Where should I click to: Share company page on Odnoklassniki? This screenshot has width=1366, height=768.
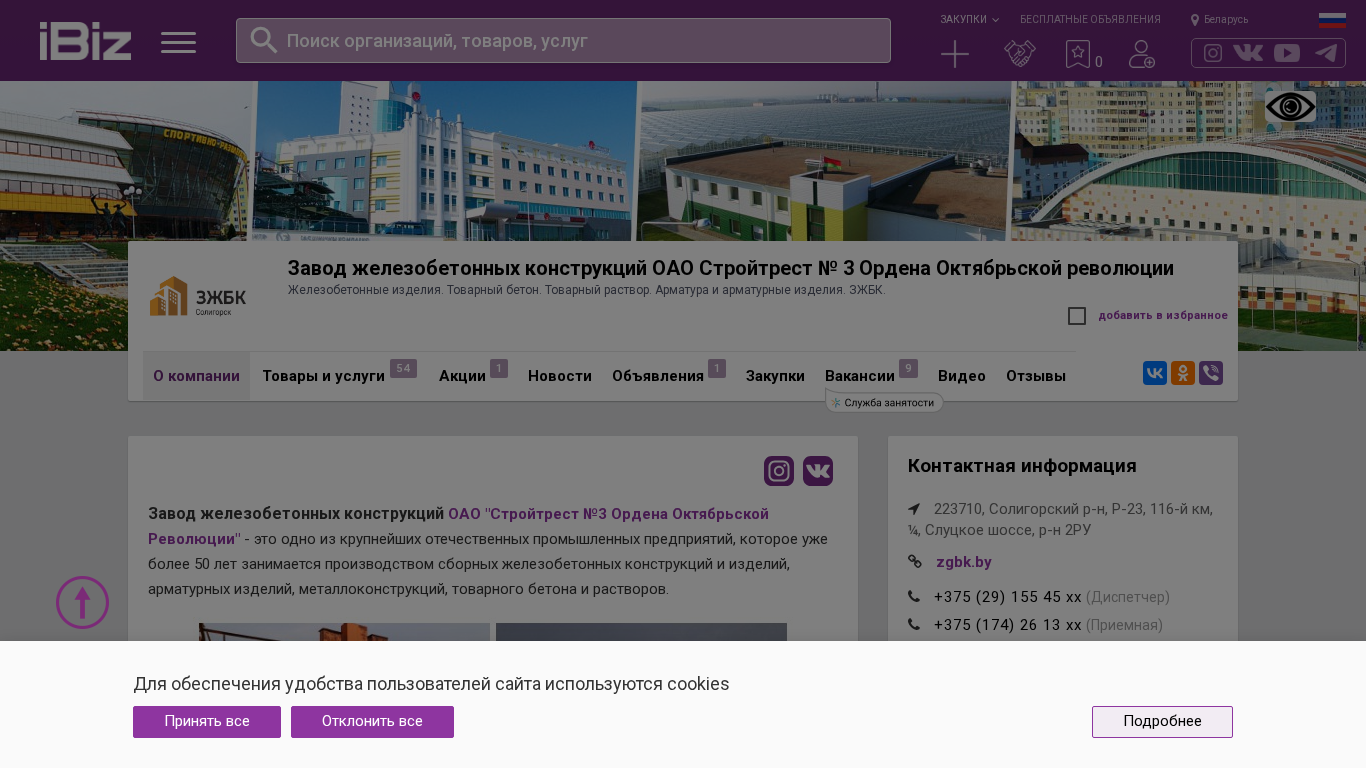point(1183,374)
